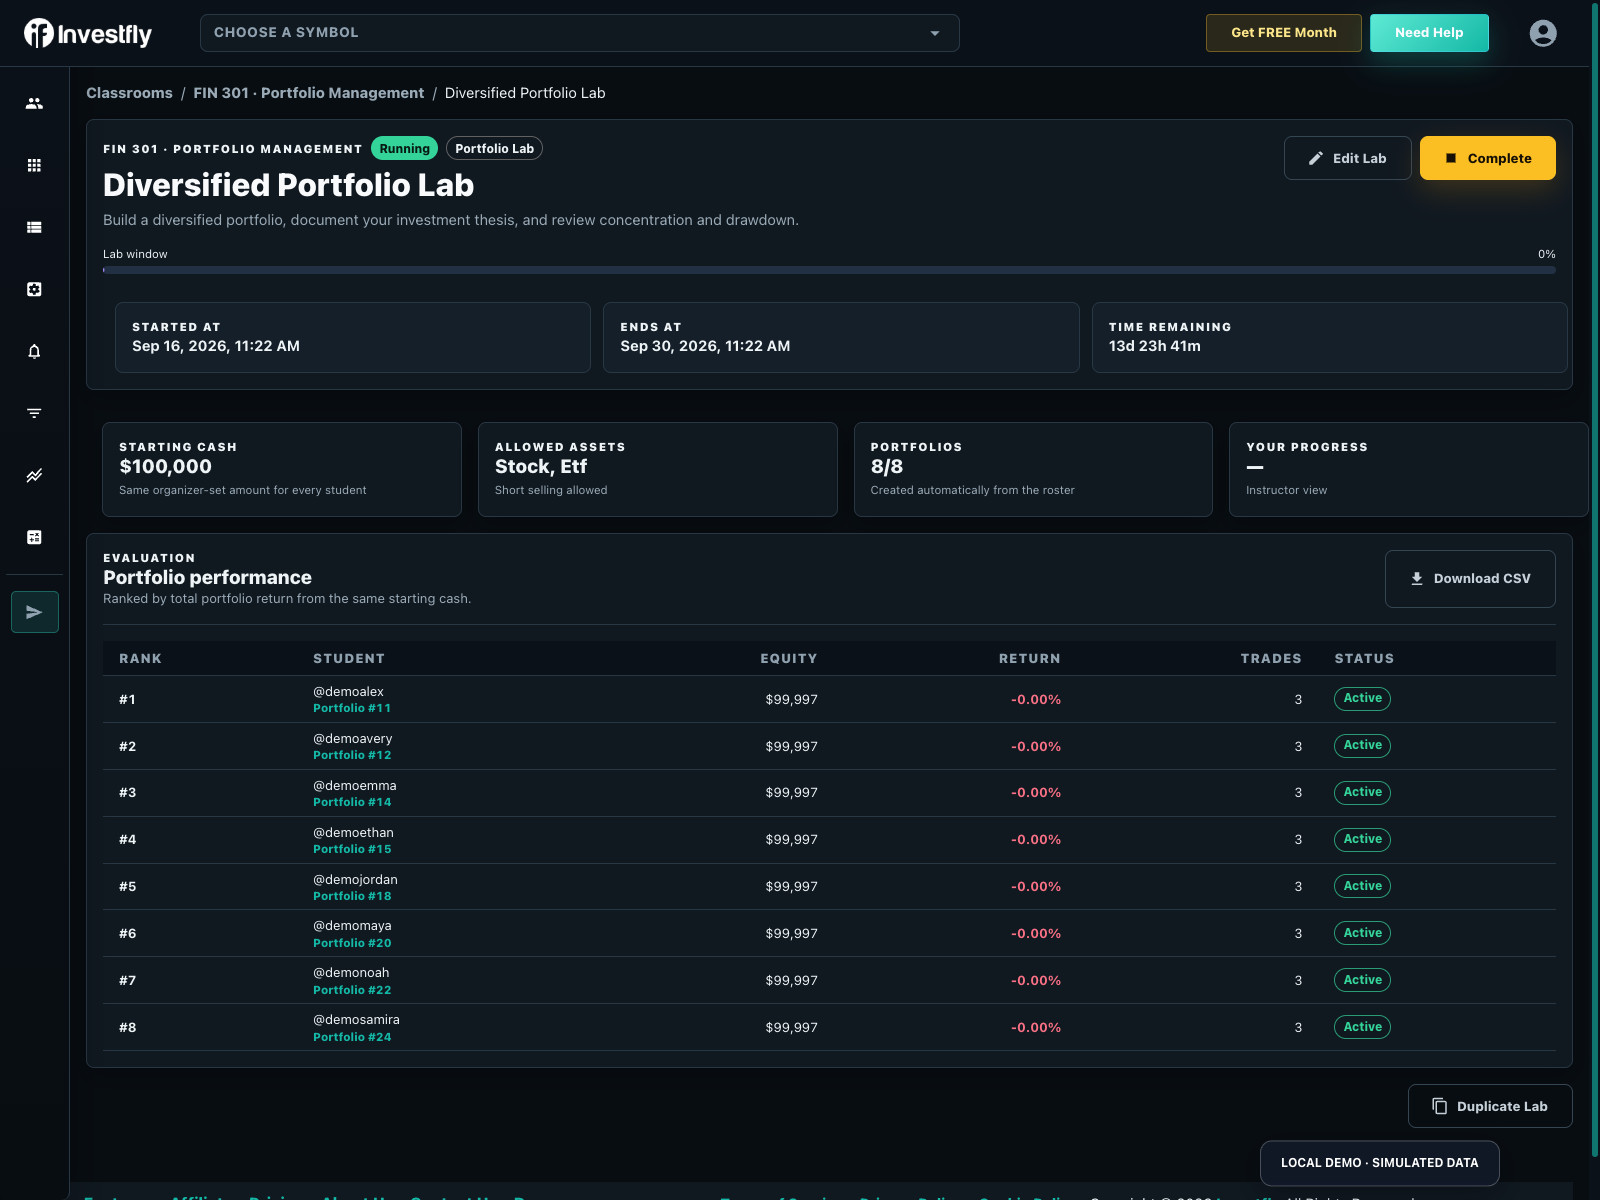Click the LOCAL DEMO · SIMULATED DATA badge
The image size is (1600, 1200).
click(1379, 1163)
